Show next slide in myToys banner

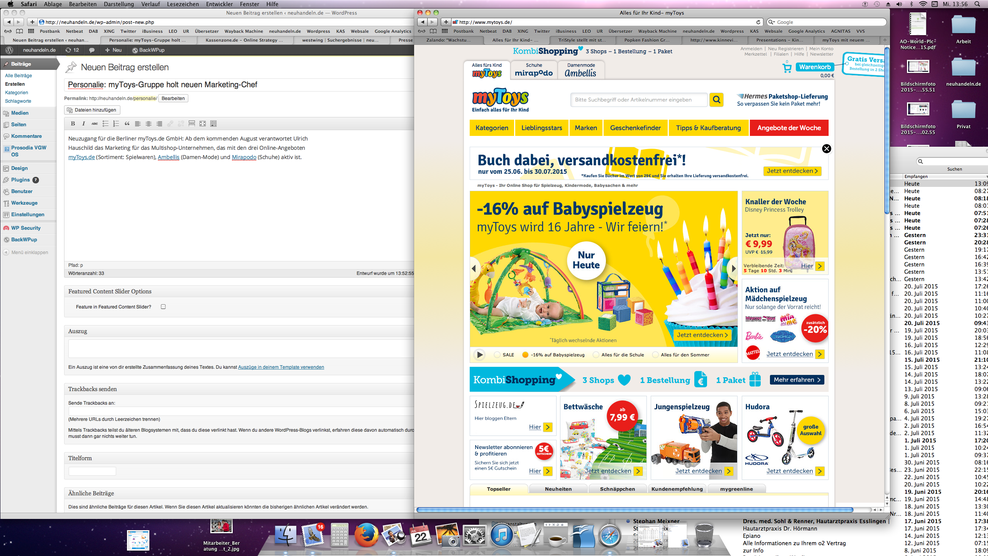coord(733,269)
